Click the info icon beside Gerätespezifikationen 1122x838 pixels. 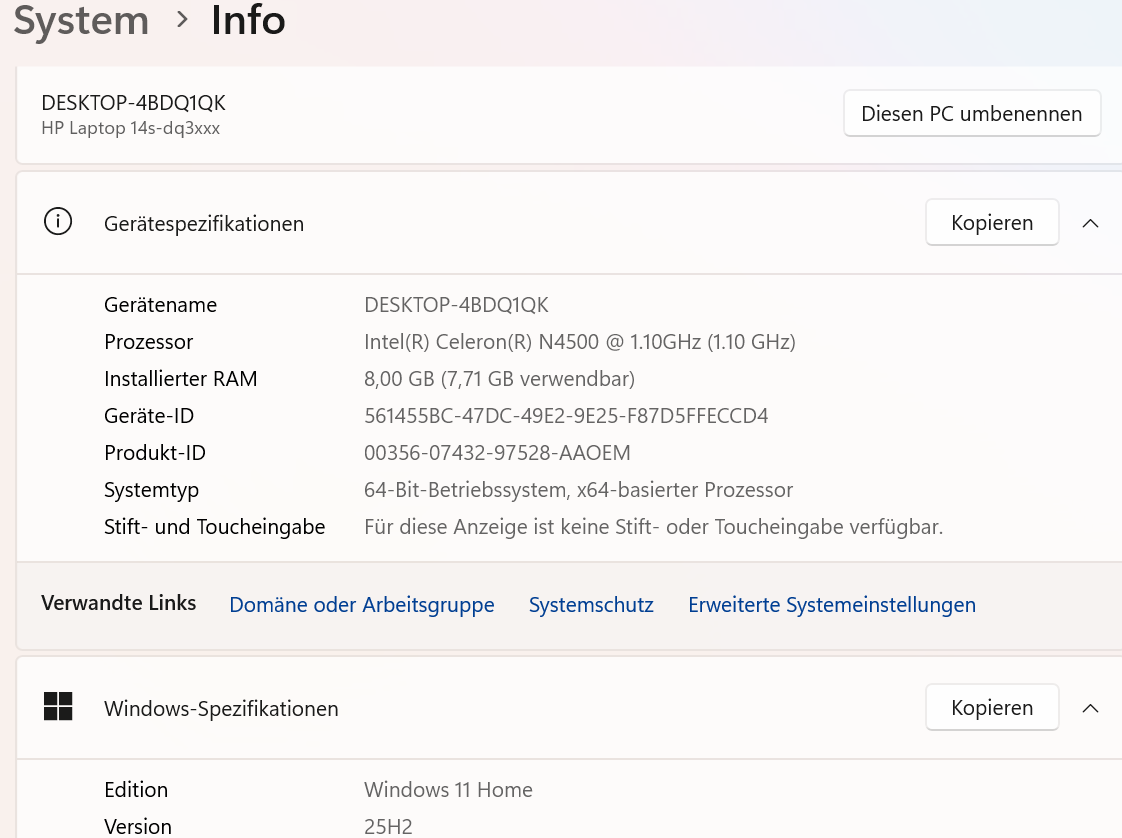[58, 222]
